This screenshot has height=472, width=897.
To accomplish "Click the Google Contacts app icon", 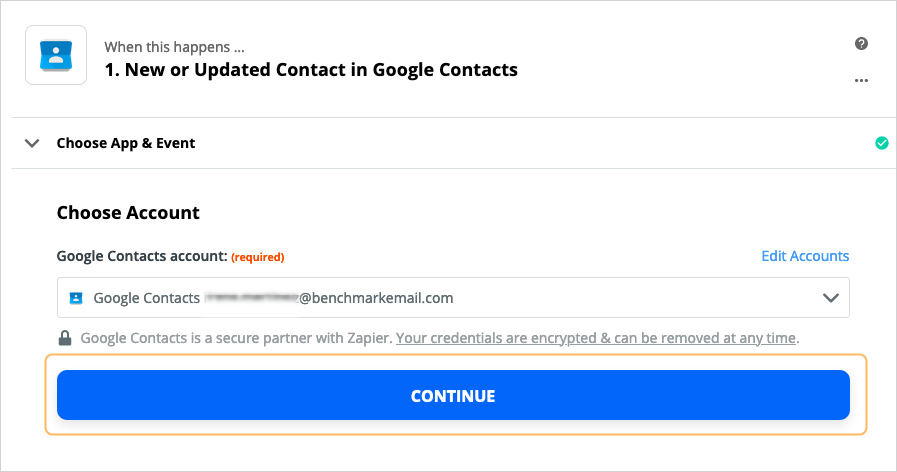I will coord(56,55).
